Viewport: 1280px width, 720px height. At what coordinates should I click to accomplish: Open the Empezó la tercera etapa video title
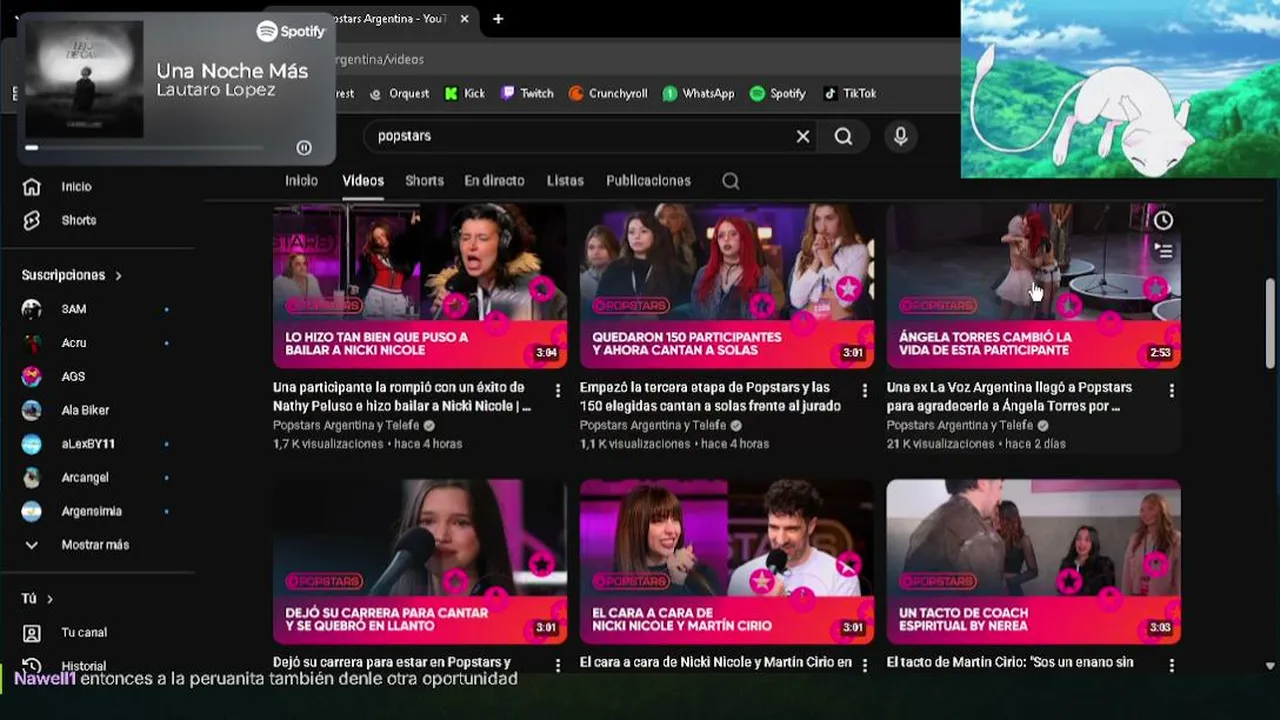coord(710,397)
